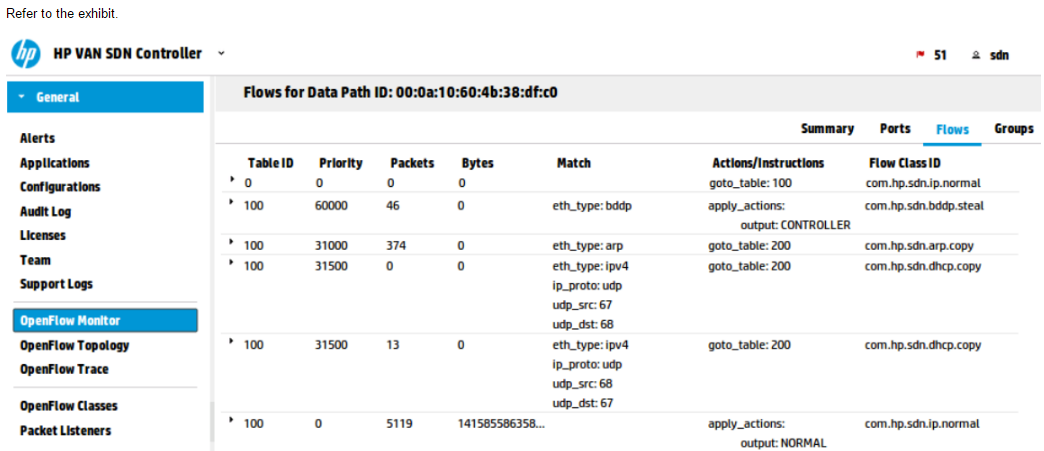Expand the eth_type arp flow row
Viewport: 1044px width, 451px height.
tap(232, 242)
